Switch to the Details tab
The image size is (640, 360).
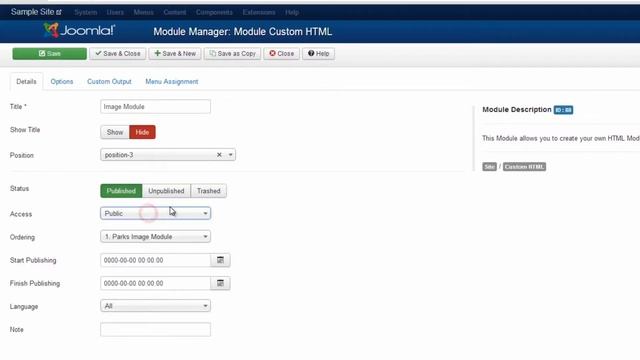26,82
